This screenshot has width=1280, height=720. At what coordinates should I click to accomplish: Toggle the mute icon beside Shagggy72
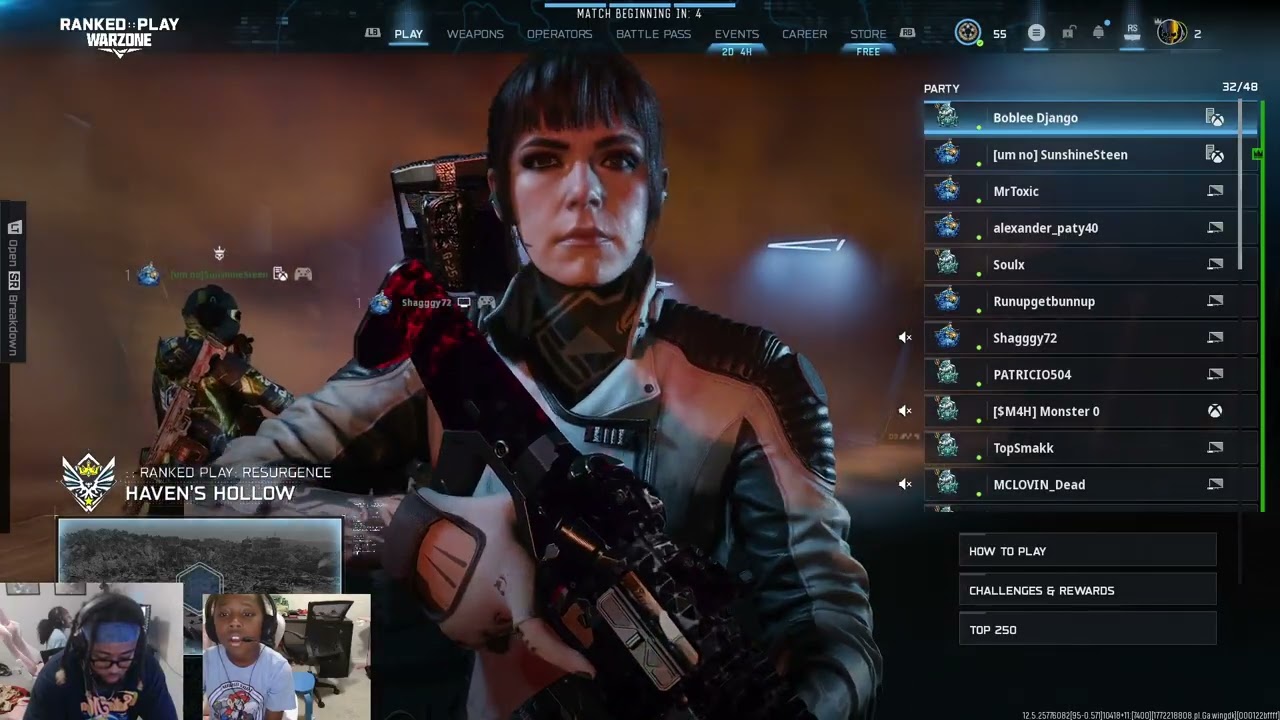coord(905,338)
